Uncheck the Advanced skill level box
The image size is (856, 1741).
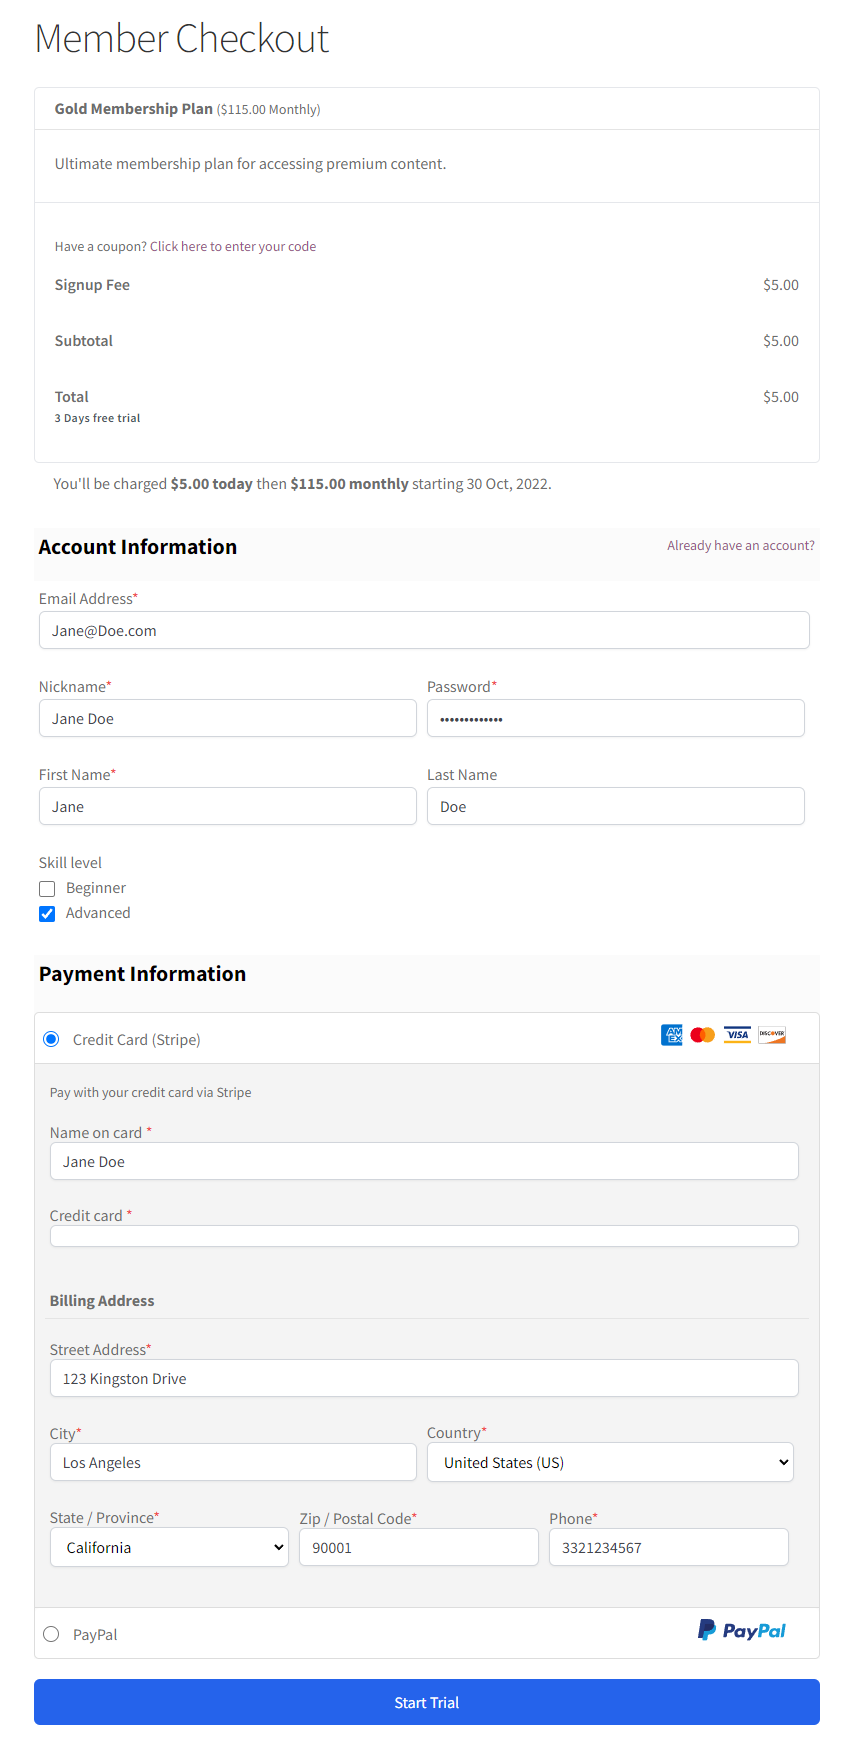(x=47, y=914)
